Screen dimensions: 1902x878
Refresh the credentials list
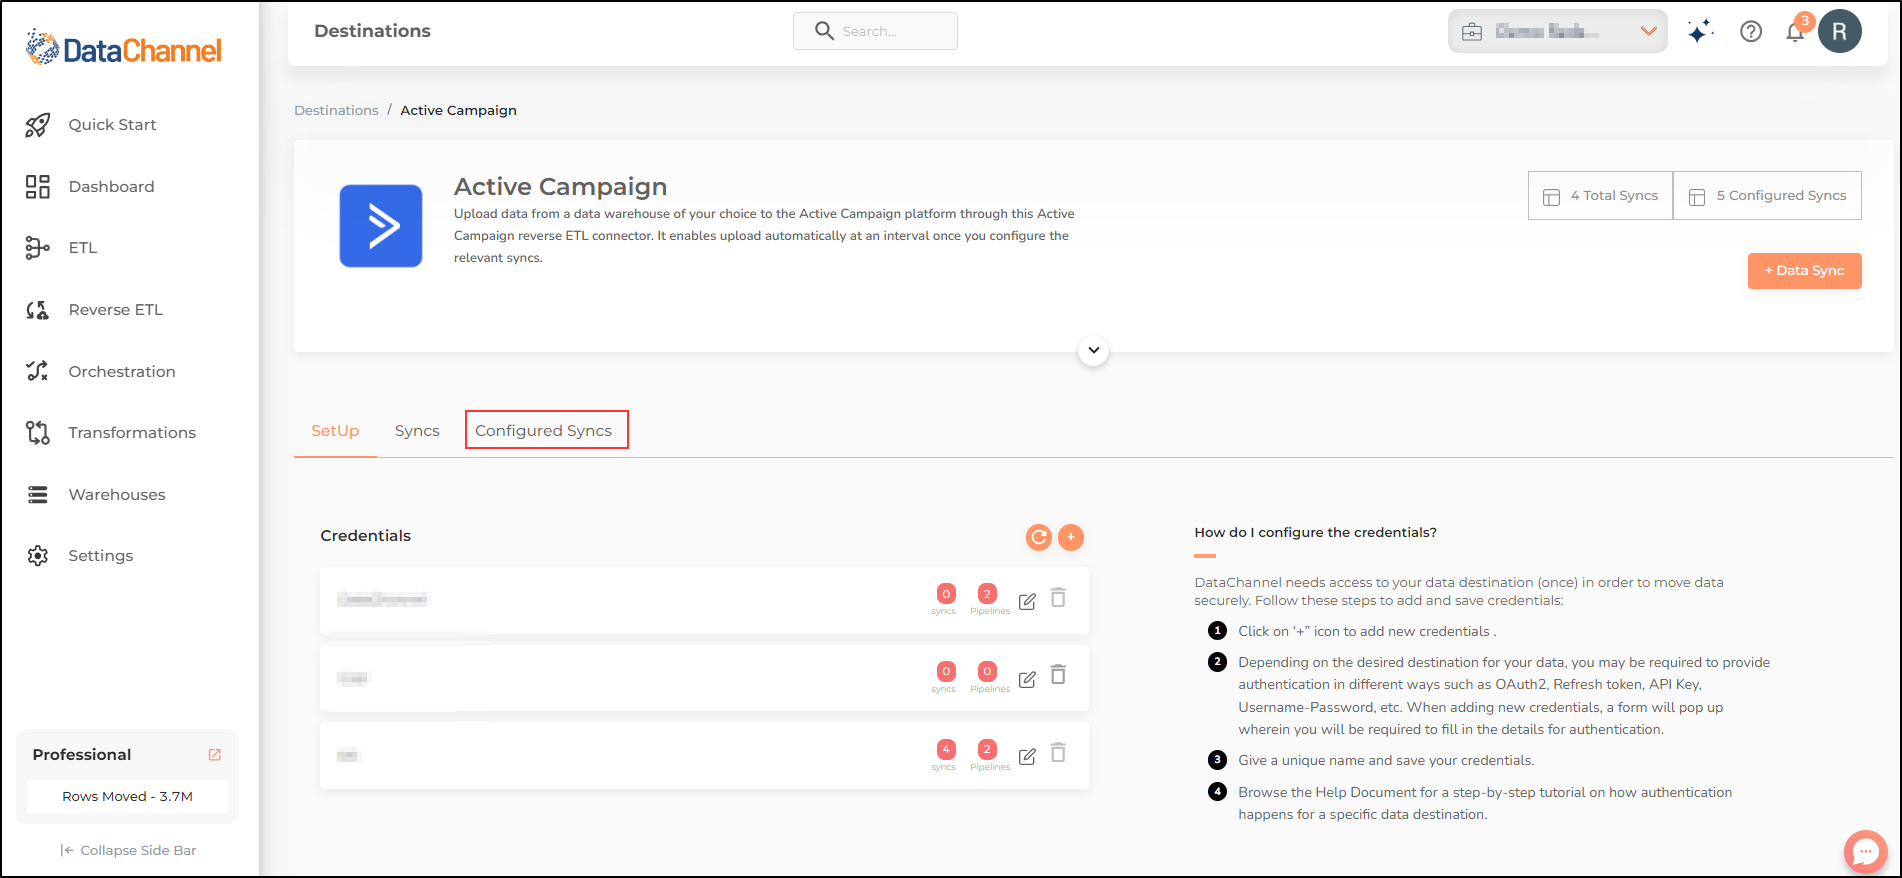pos(1039,538)
